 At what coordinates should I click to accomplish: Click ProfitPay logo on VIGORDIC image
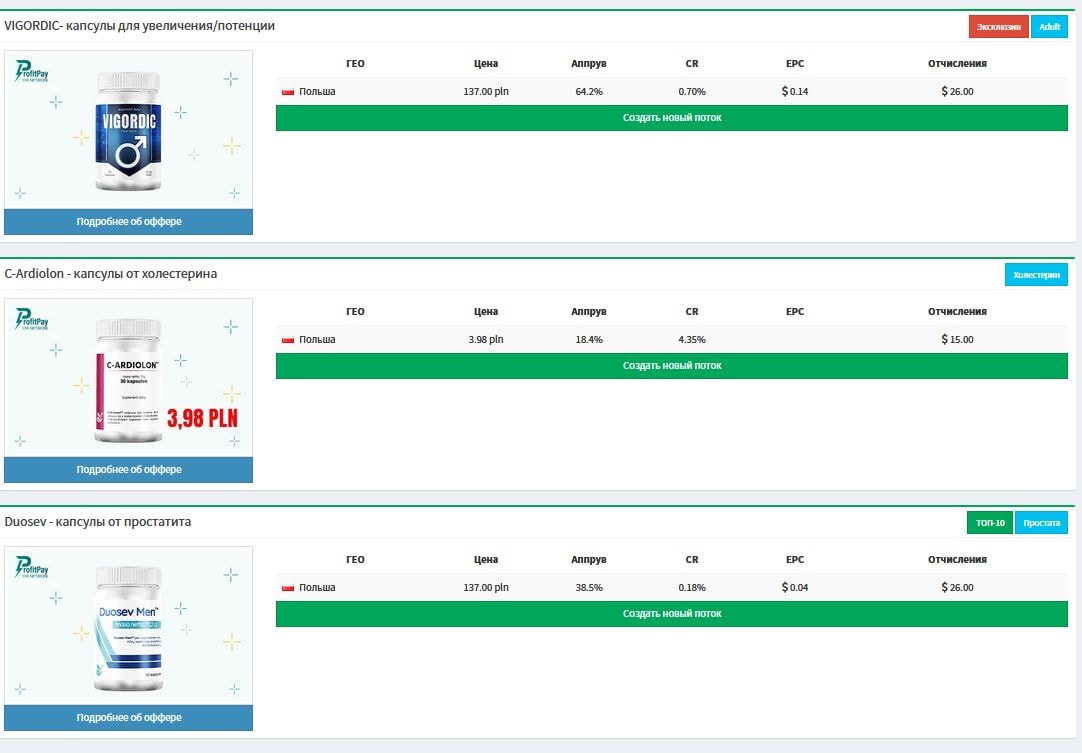click(x=32, y=71)
